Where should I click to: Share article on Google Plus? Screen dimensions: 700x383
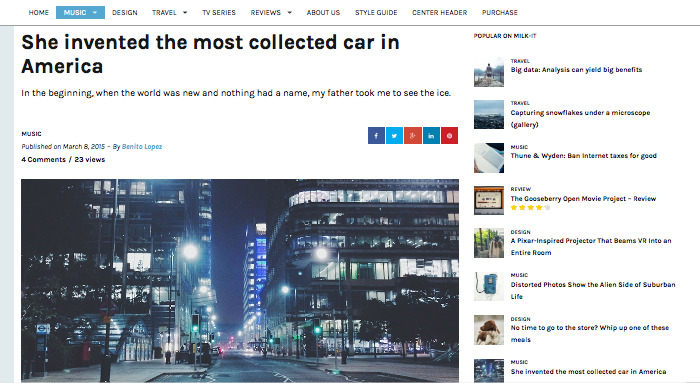click(413, 136)
